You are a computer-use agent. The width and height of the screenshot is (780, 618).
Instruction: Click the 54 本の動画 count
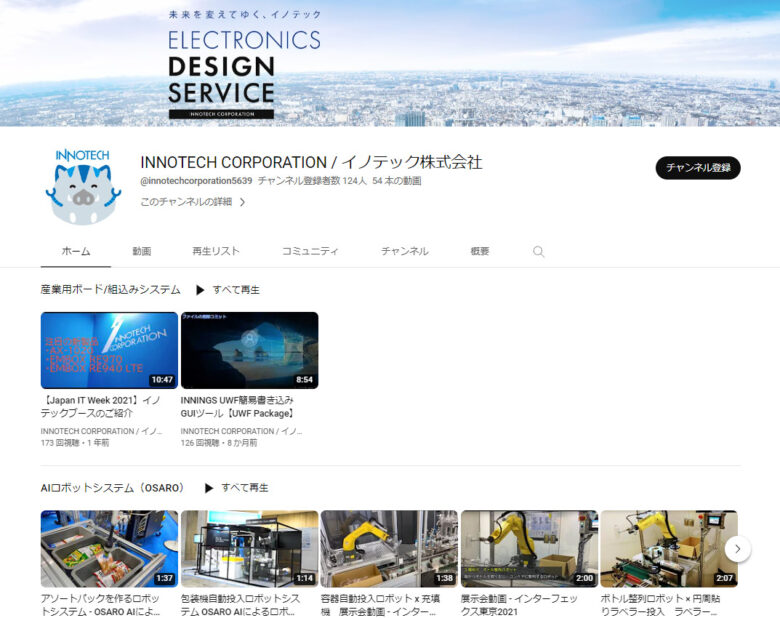[396, 181]
